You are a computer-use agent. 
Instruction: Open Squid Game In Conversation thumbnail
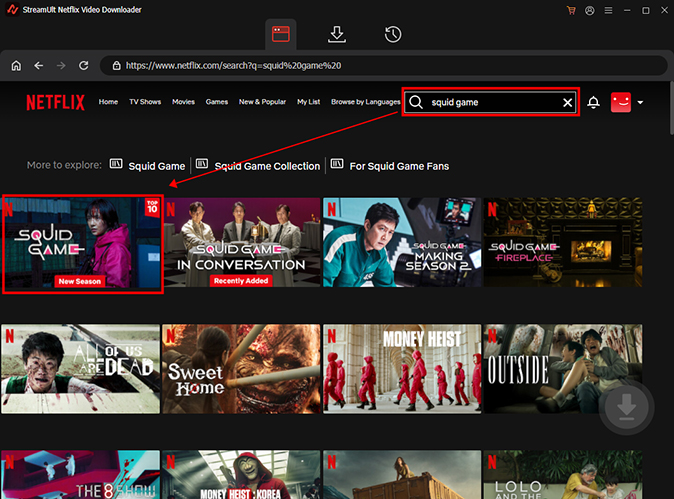click(242, 242)
